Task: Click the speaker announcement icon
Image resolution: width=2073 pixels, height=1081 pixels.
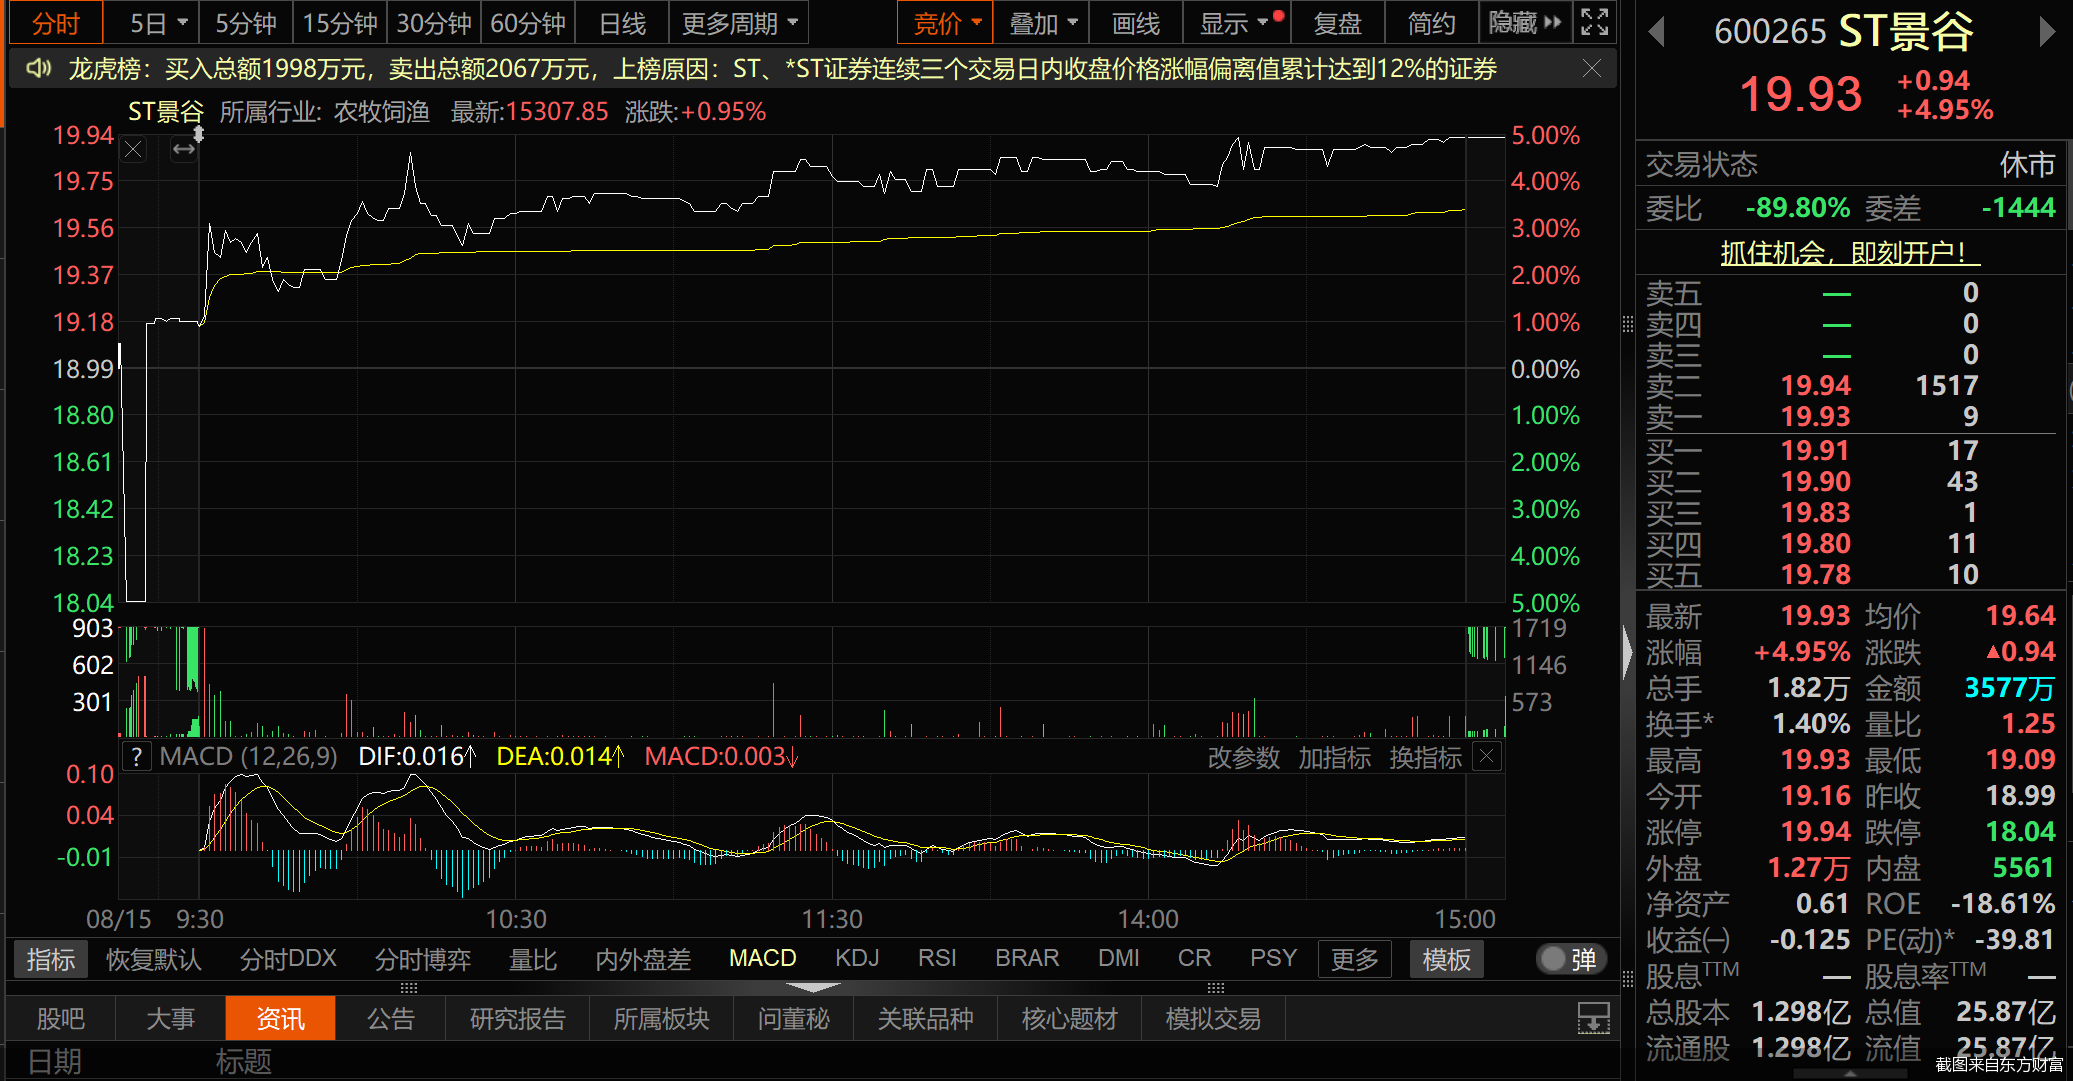Action: (38, 69)
